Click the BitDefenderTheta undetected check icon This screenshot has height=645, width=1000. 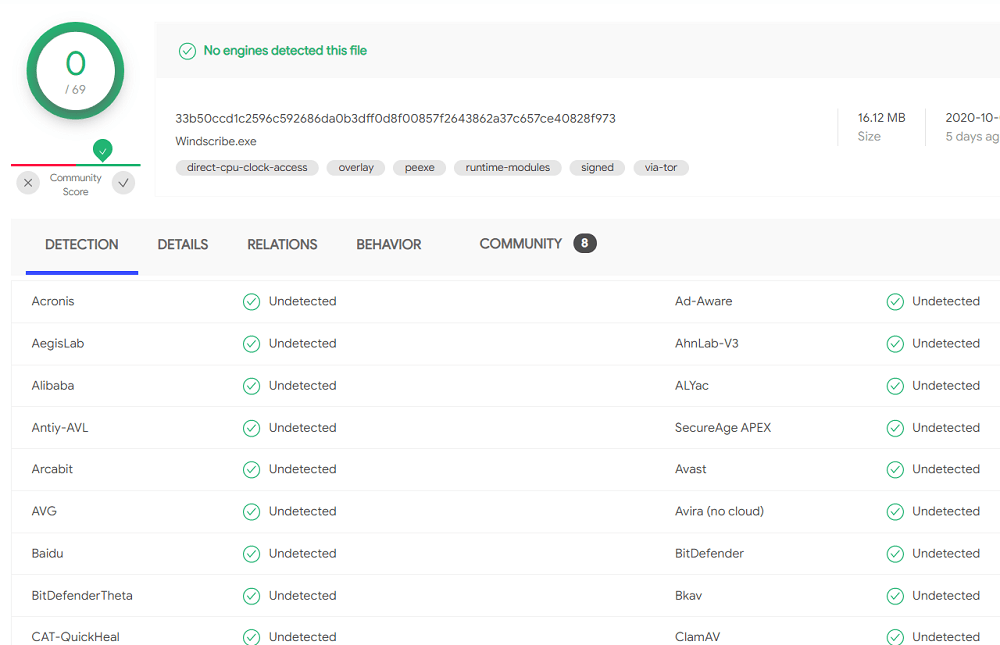(251, 596)
